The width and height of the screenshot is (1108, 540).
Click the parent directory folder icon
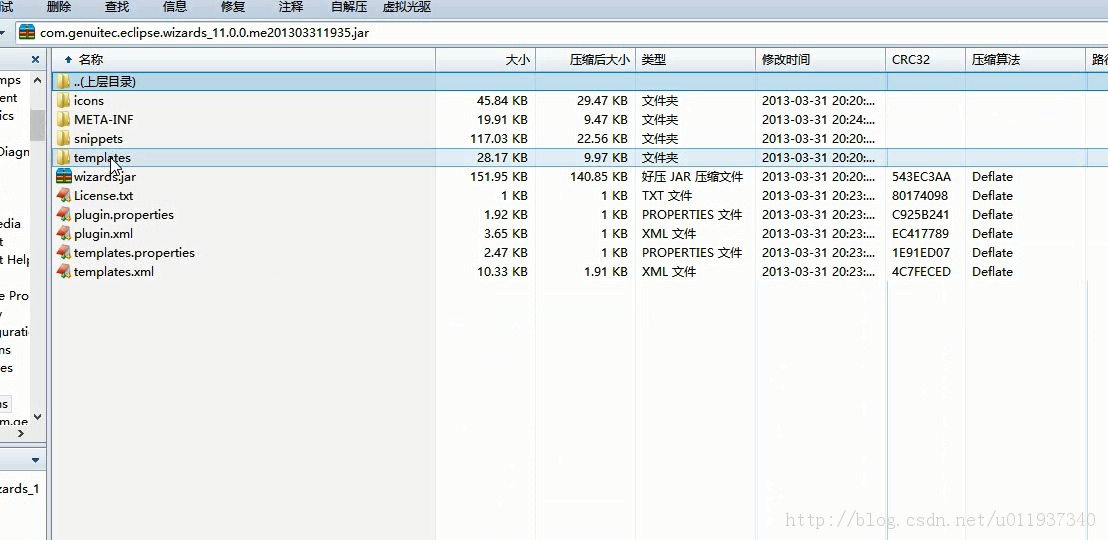tap(64, 81)
